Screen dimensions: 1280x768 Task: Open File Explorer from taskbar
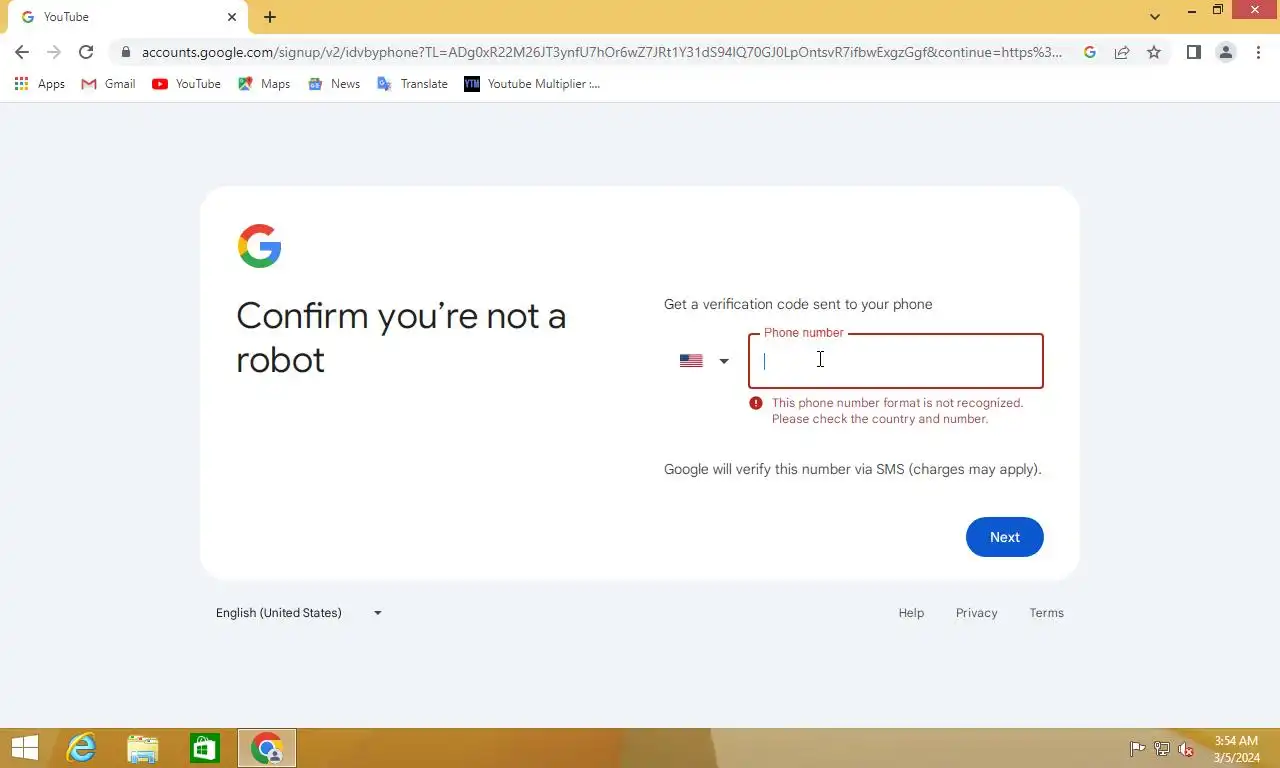coord(143,748)
